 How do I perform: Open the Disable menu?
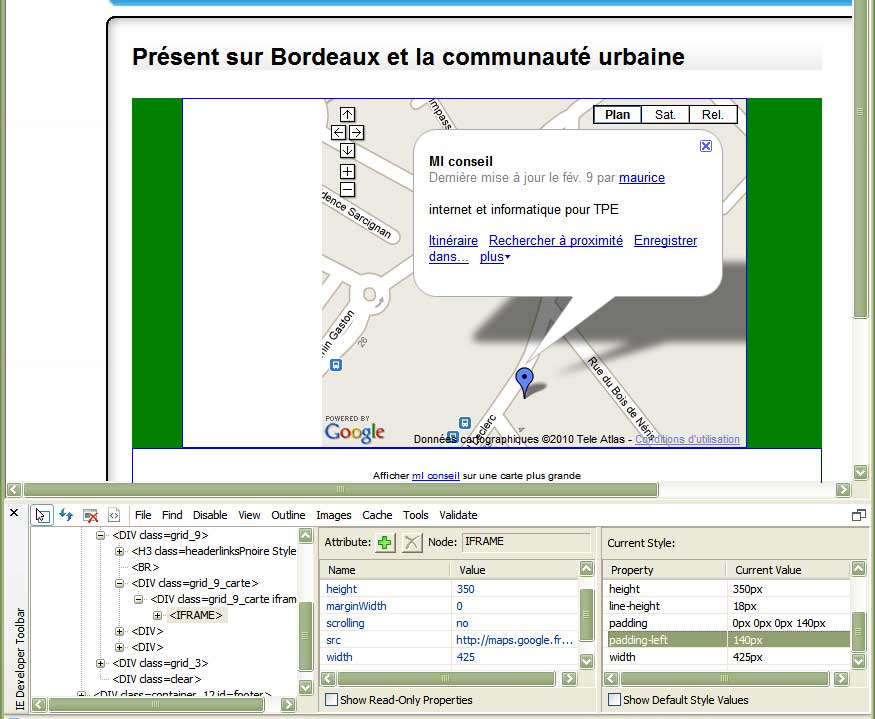pyautogui.click(x=210, y=515)
